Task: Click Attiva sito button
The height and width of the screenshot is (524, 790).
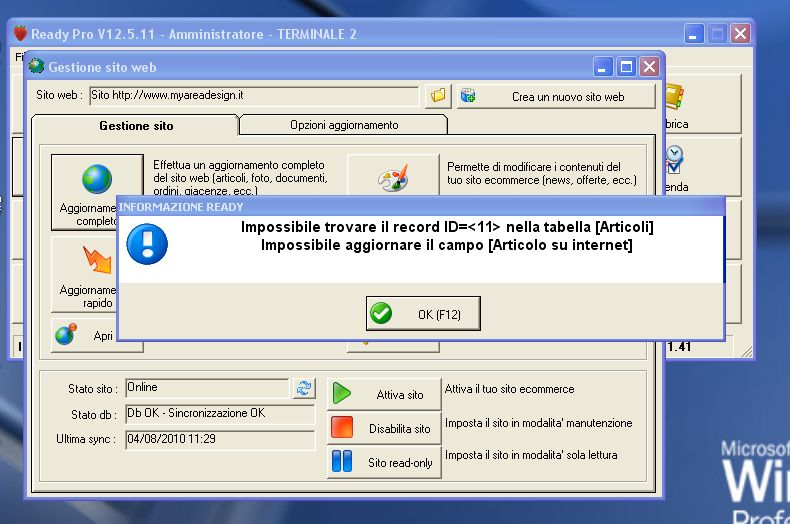Action: (x=384, y=394)
